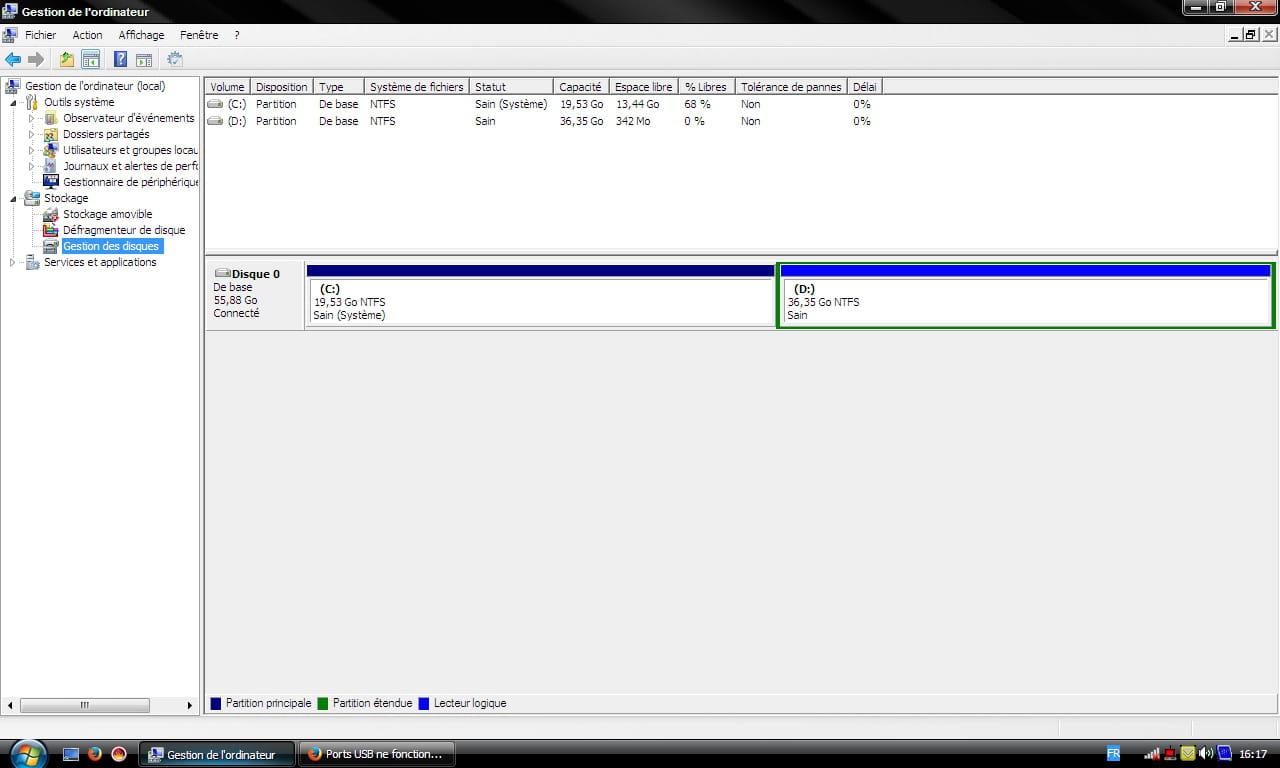Click the Espace libre column header
1280x768 pixels.
click(643, 87)
